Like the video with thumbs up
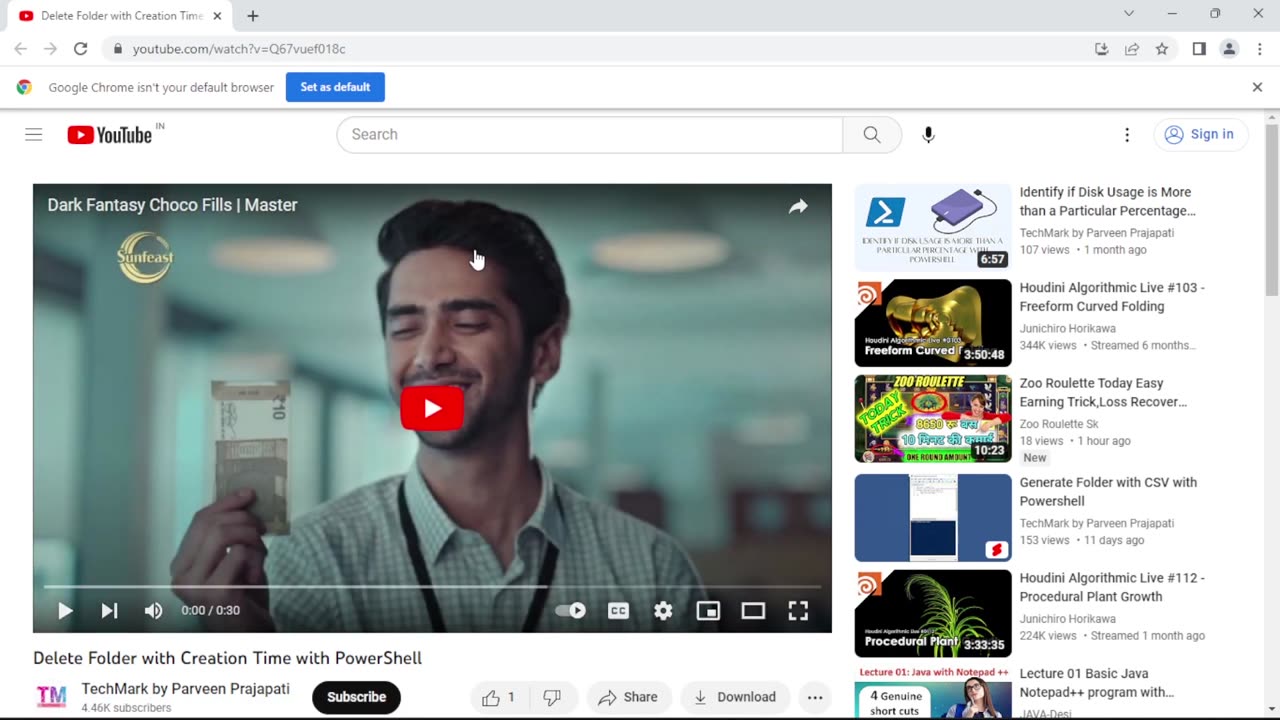 coord(498,697)
